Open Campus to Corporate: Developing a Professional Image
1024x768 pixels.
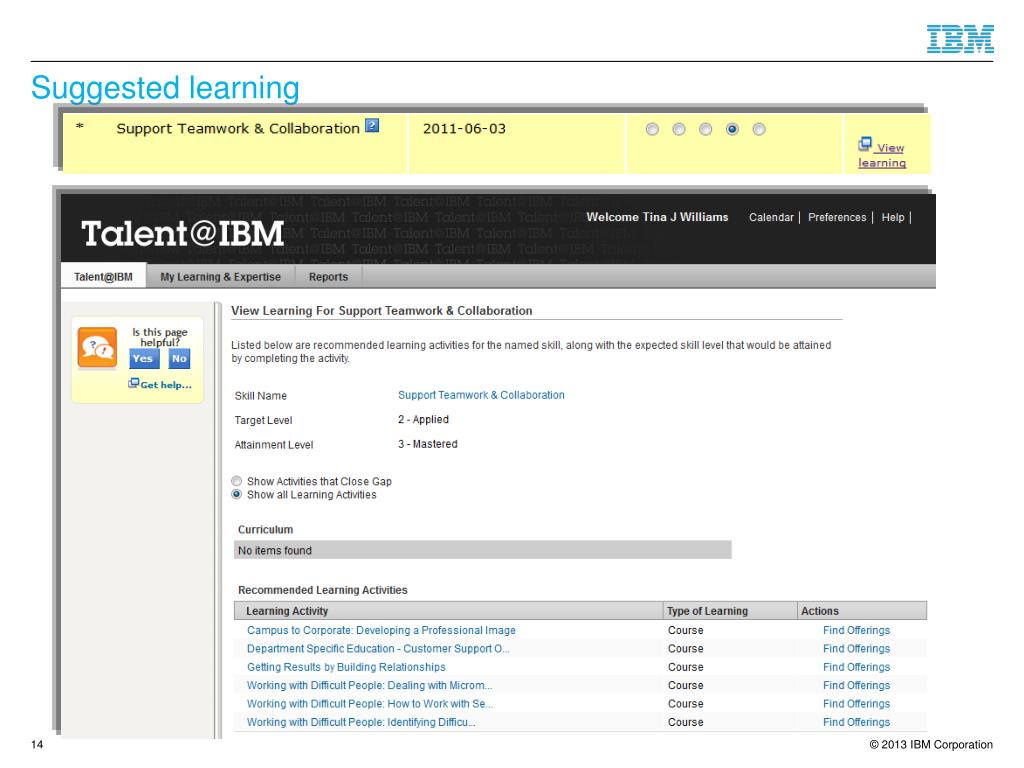[x=381, y=630]
